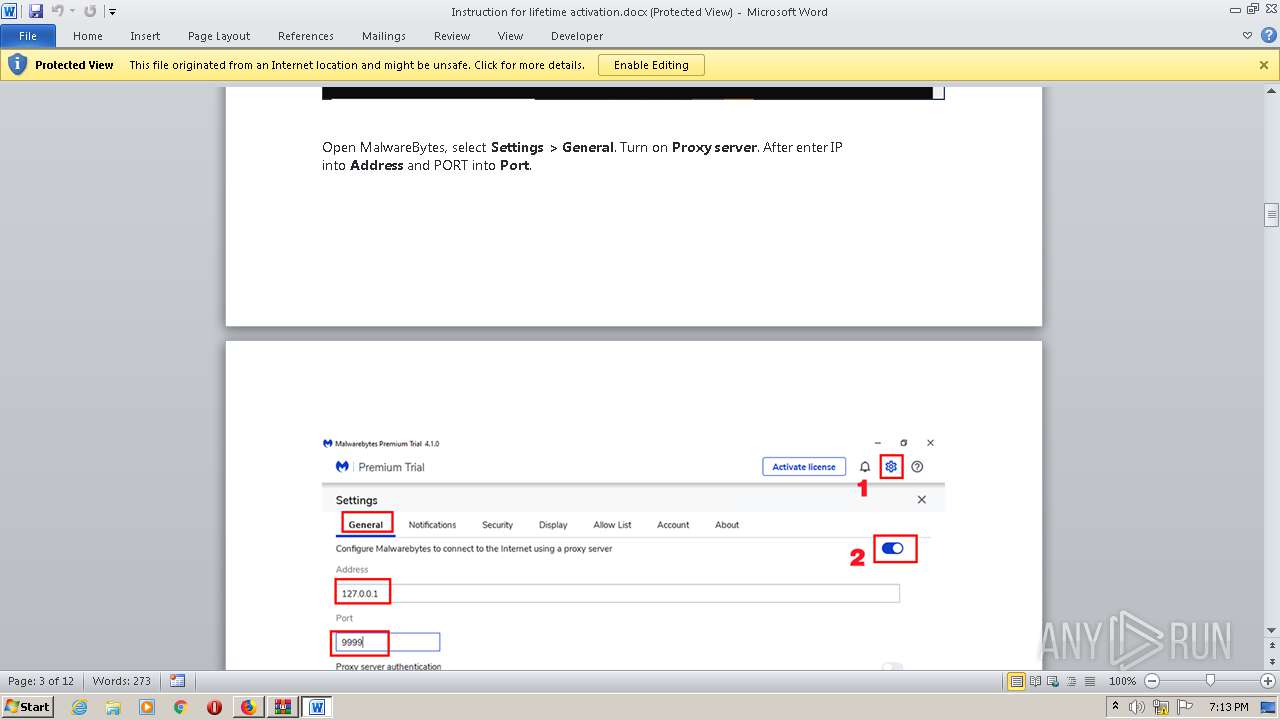The width and height of the screenshot is (1280, 720).
Task: Click the vertical scrollbar thumb
Action: (x=1271, y=215)
